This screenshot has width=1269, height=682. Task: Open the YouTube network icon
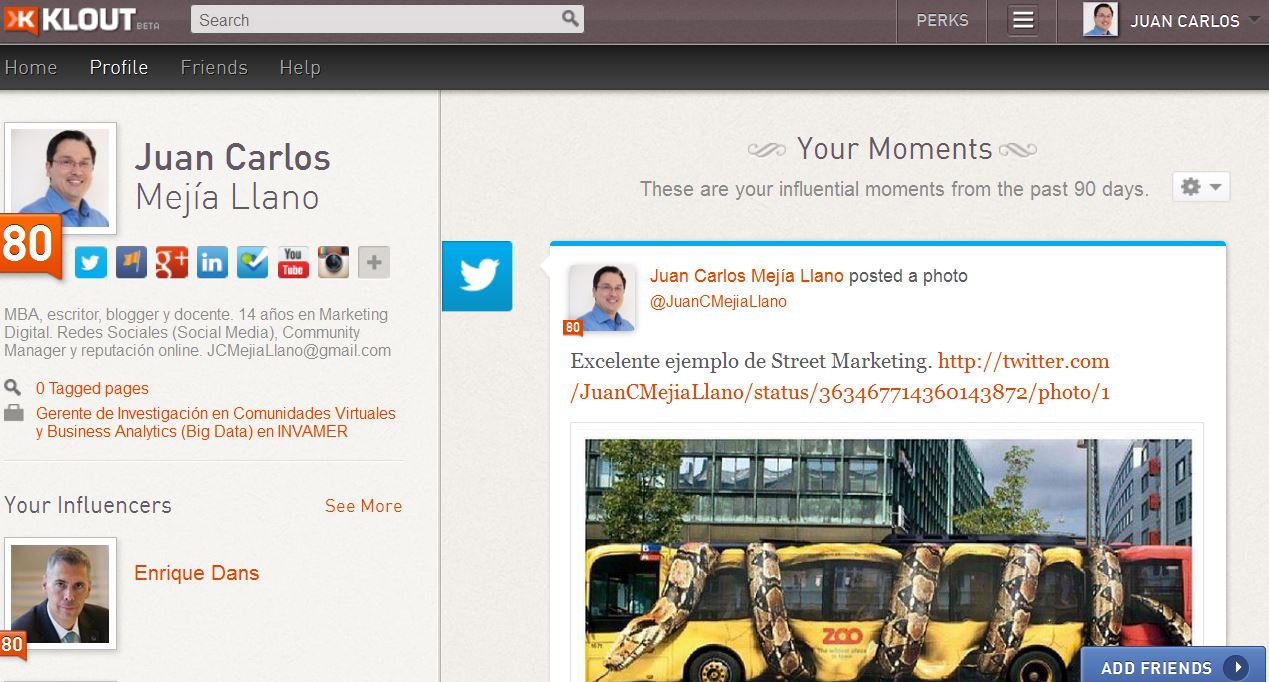tap(293, 263)
